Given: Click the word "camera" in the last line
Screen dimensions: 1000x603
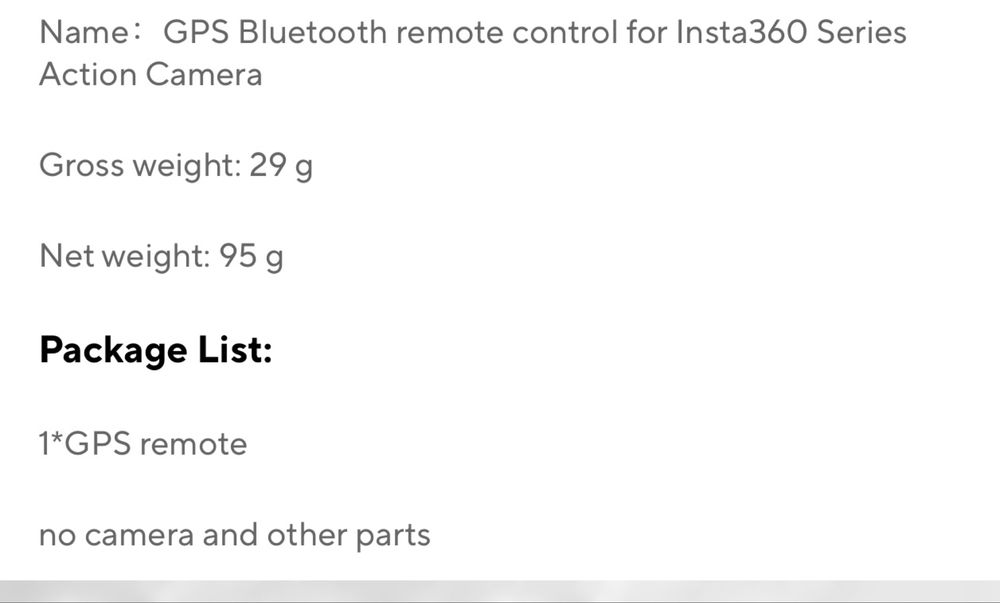Looking at the screenshot, I should 139,535.
